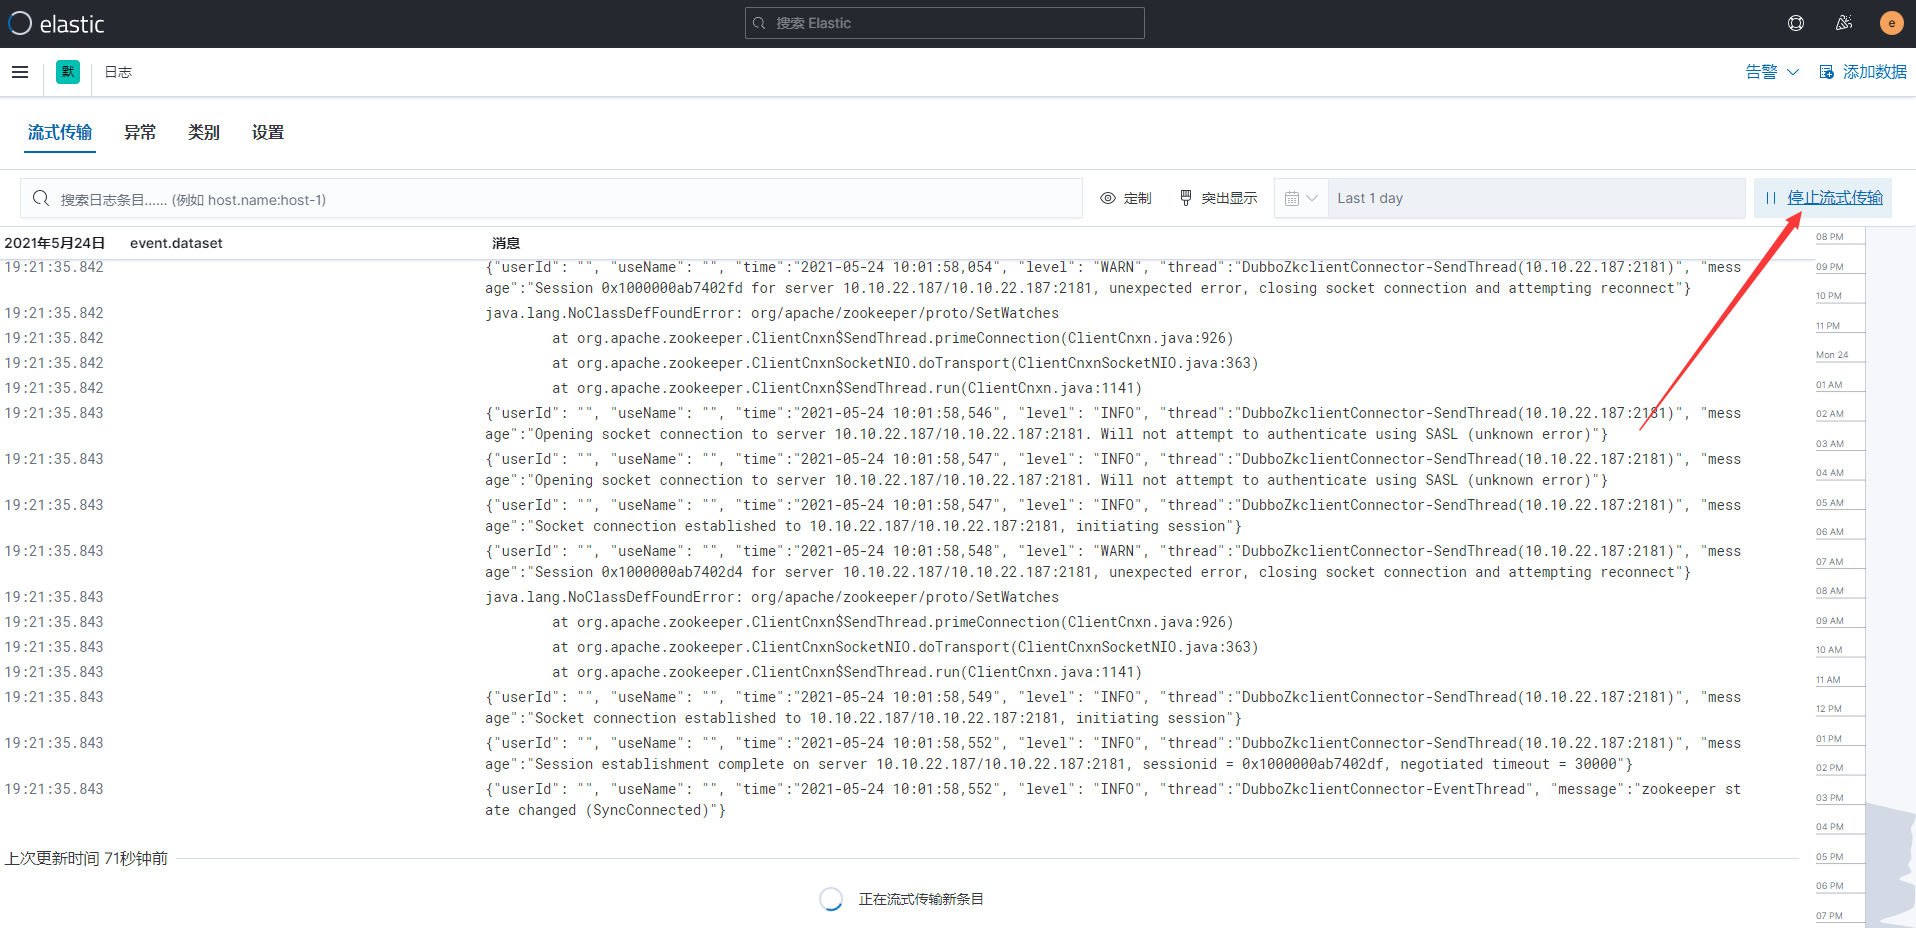The image size is (1916, 928).
Task: Pause streaming with 停止流式传输
Action: (x=1823, y=198)
